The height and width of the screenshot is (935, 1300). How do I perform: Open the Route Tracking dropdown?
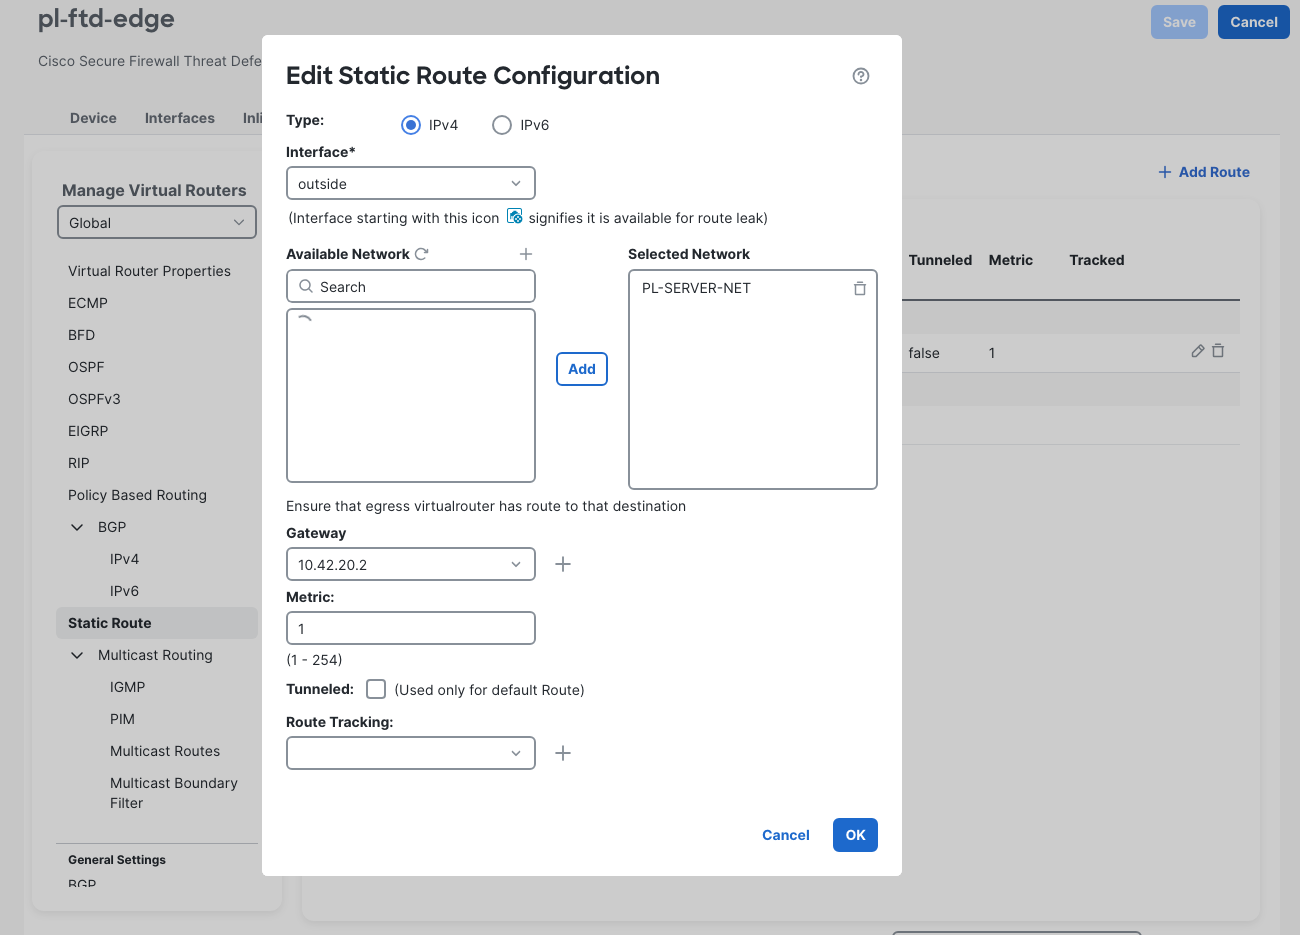point(411,753)
